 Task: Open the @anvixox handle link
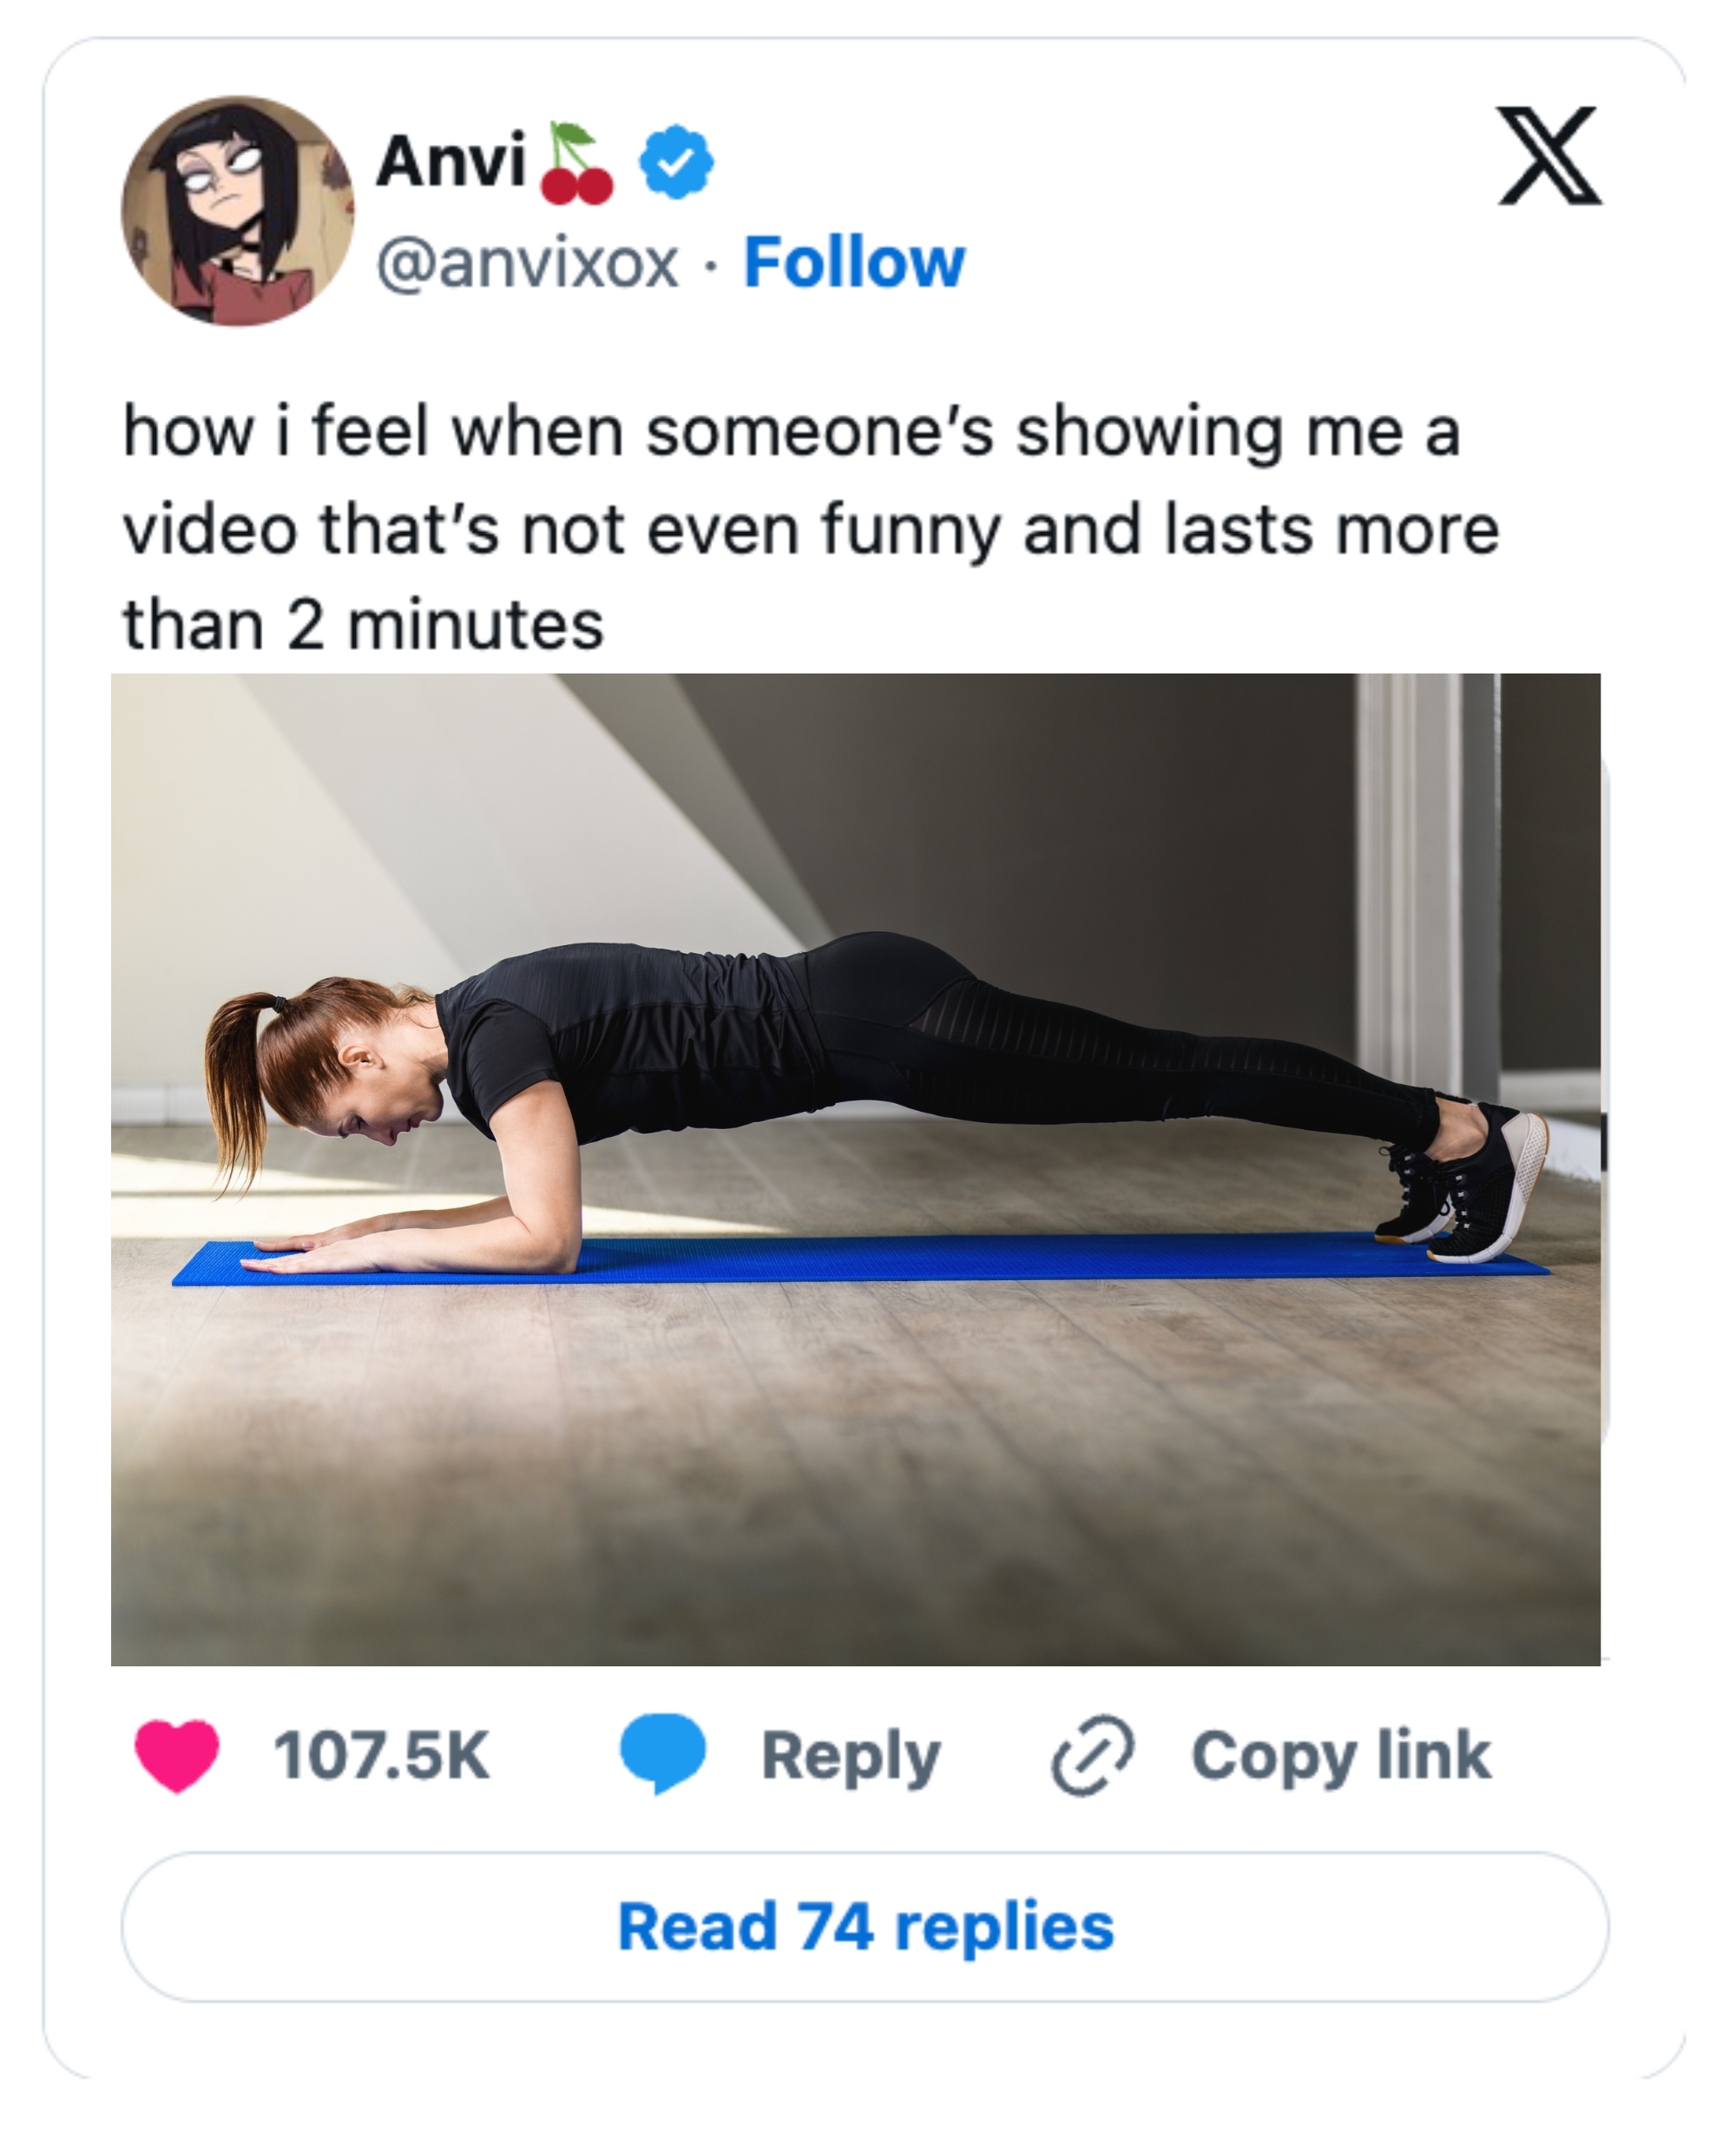click(528, 263)
